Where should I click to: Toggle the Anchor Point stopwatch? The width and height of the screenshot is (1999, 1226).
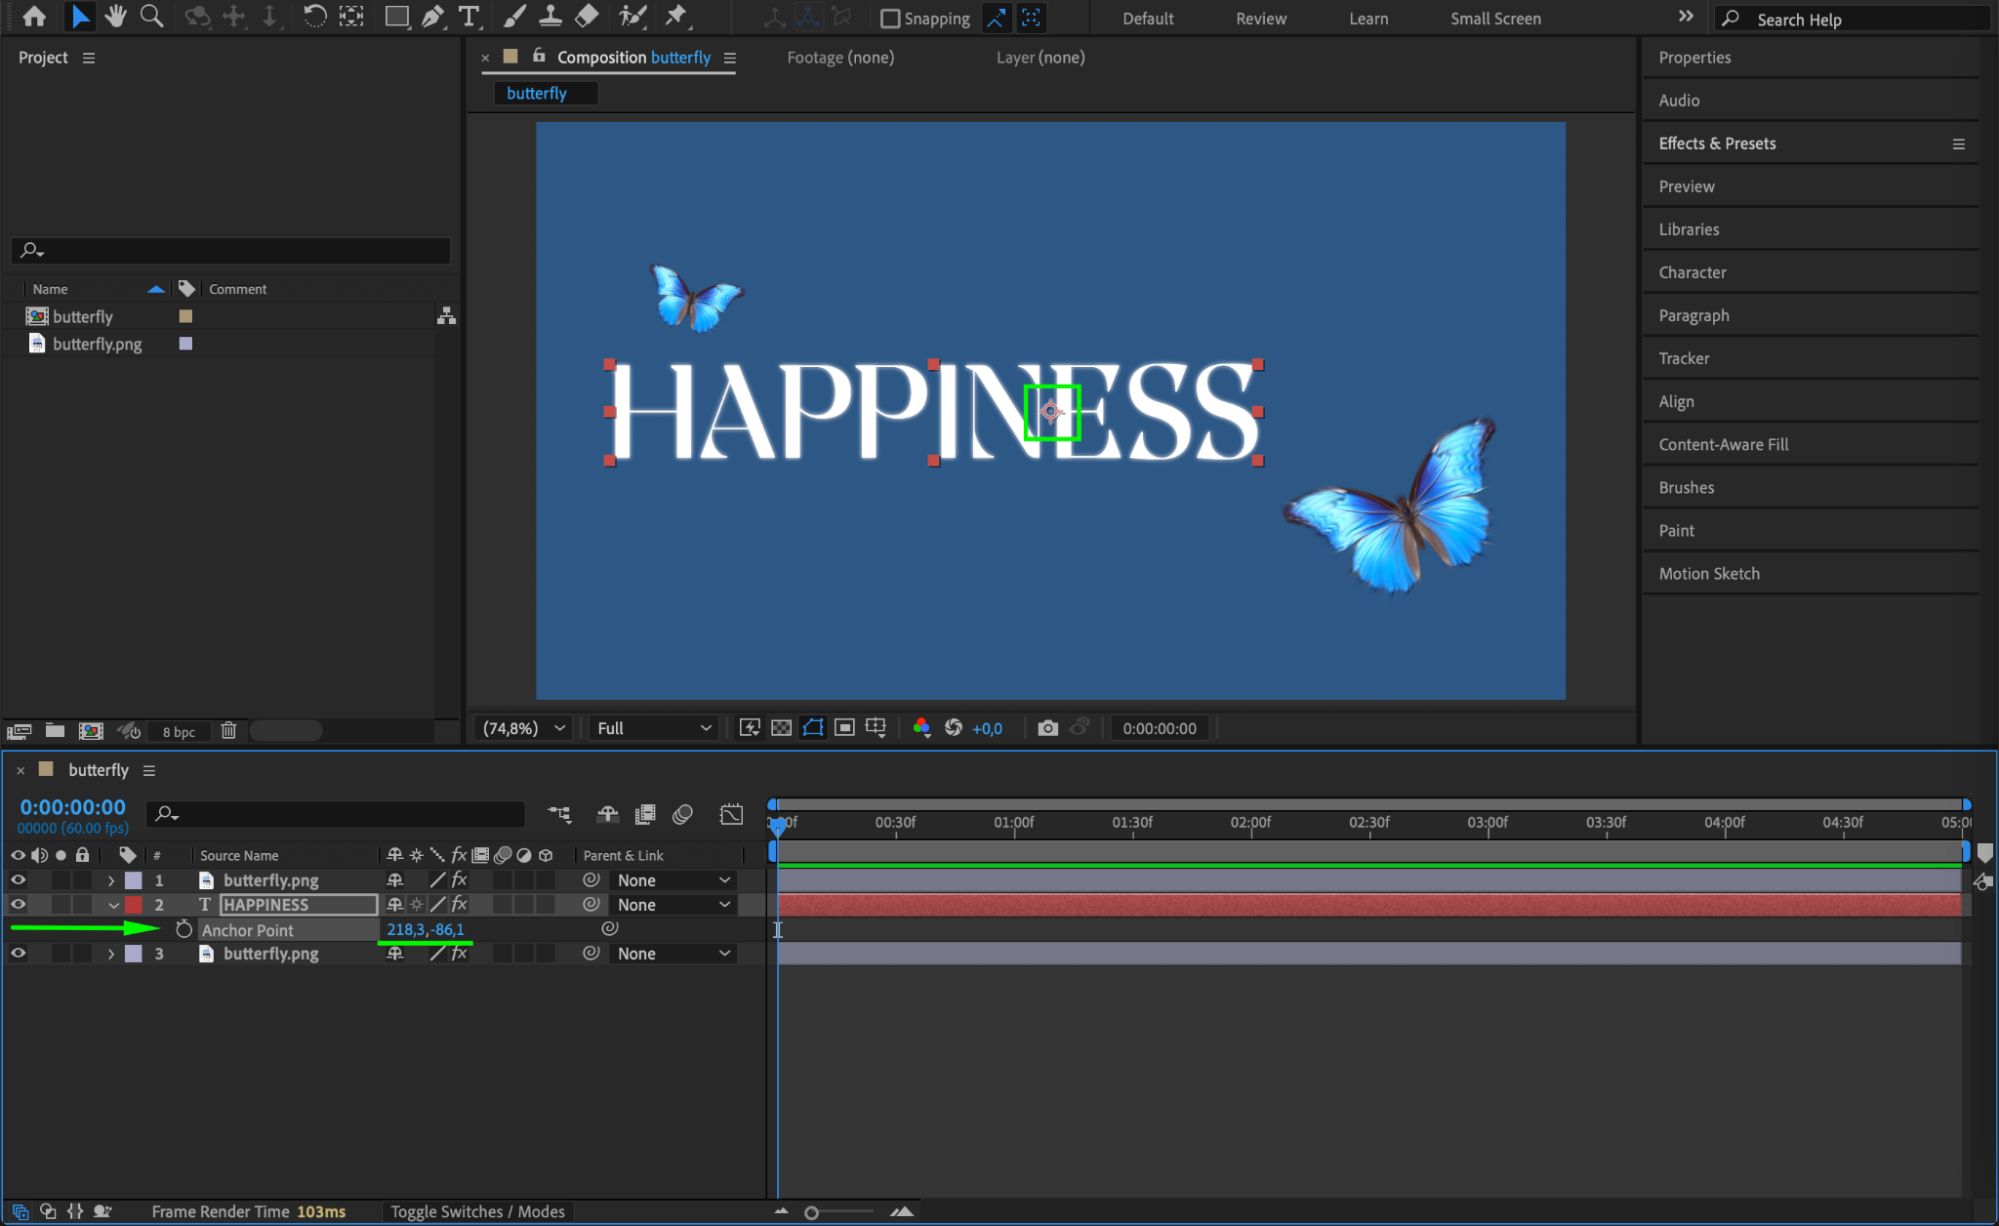[184, 929]
